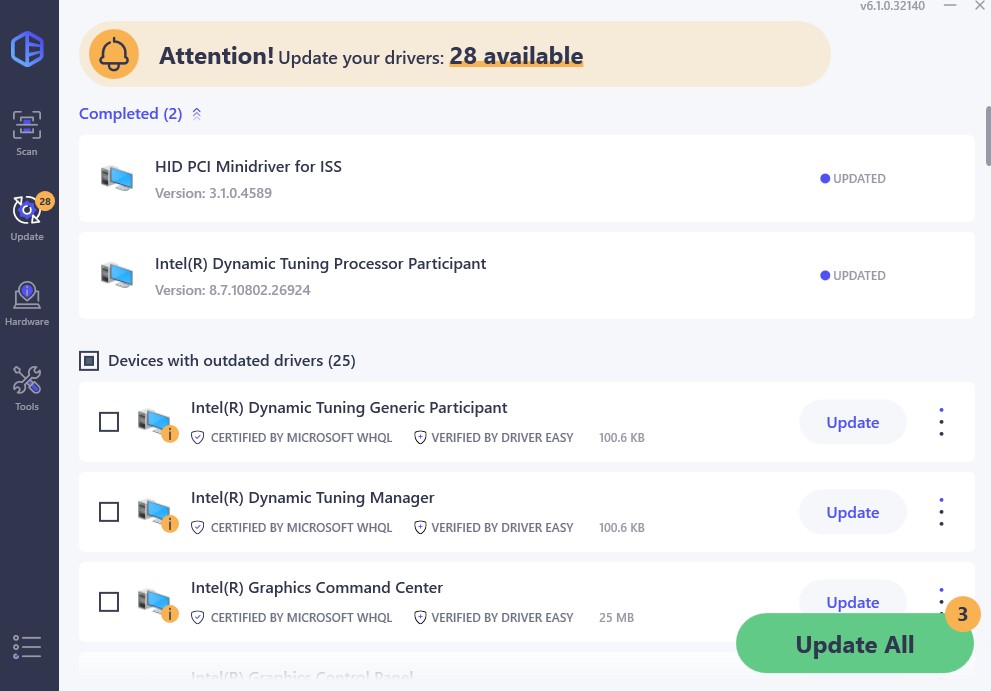The width and height of the screenshot is (991, 691).
Task: Check the Intel Graphics Command Center checkbox
Action: tap(109, 603)
